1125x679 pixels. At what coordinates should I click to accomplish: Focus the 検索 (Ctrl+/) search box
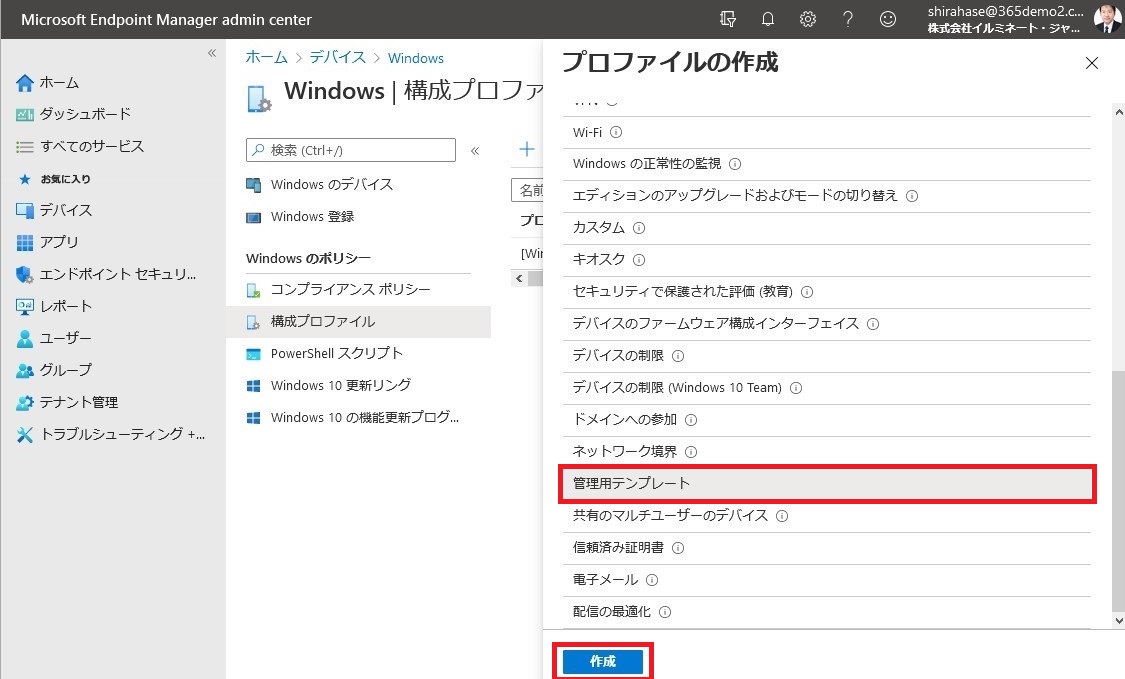pos(351,150)
